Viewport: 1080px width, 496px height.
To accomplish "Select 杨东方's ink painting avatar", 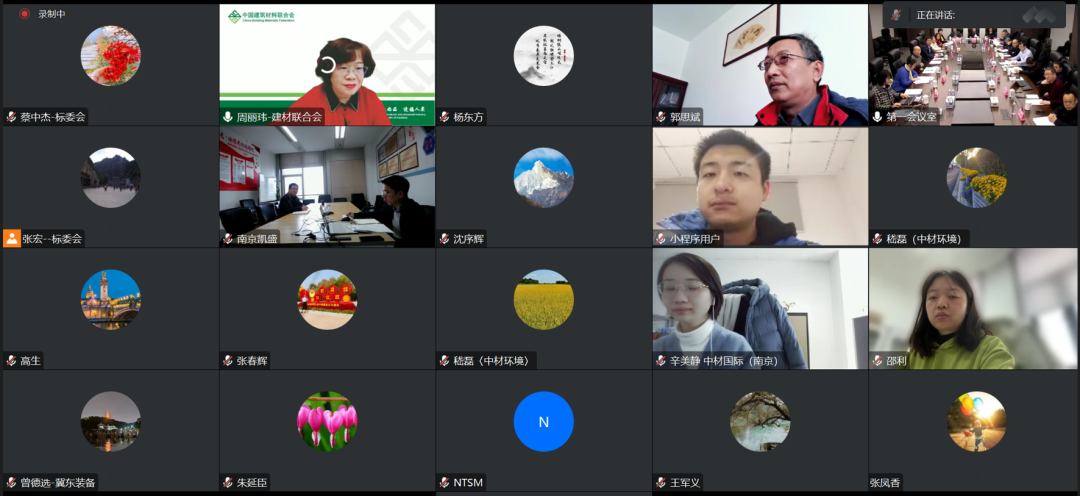I will [543, 55].
